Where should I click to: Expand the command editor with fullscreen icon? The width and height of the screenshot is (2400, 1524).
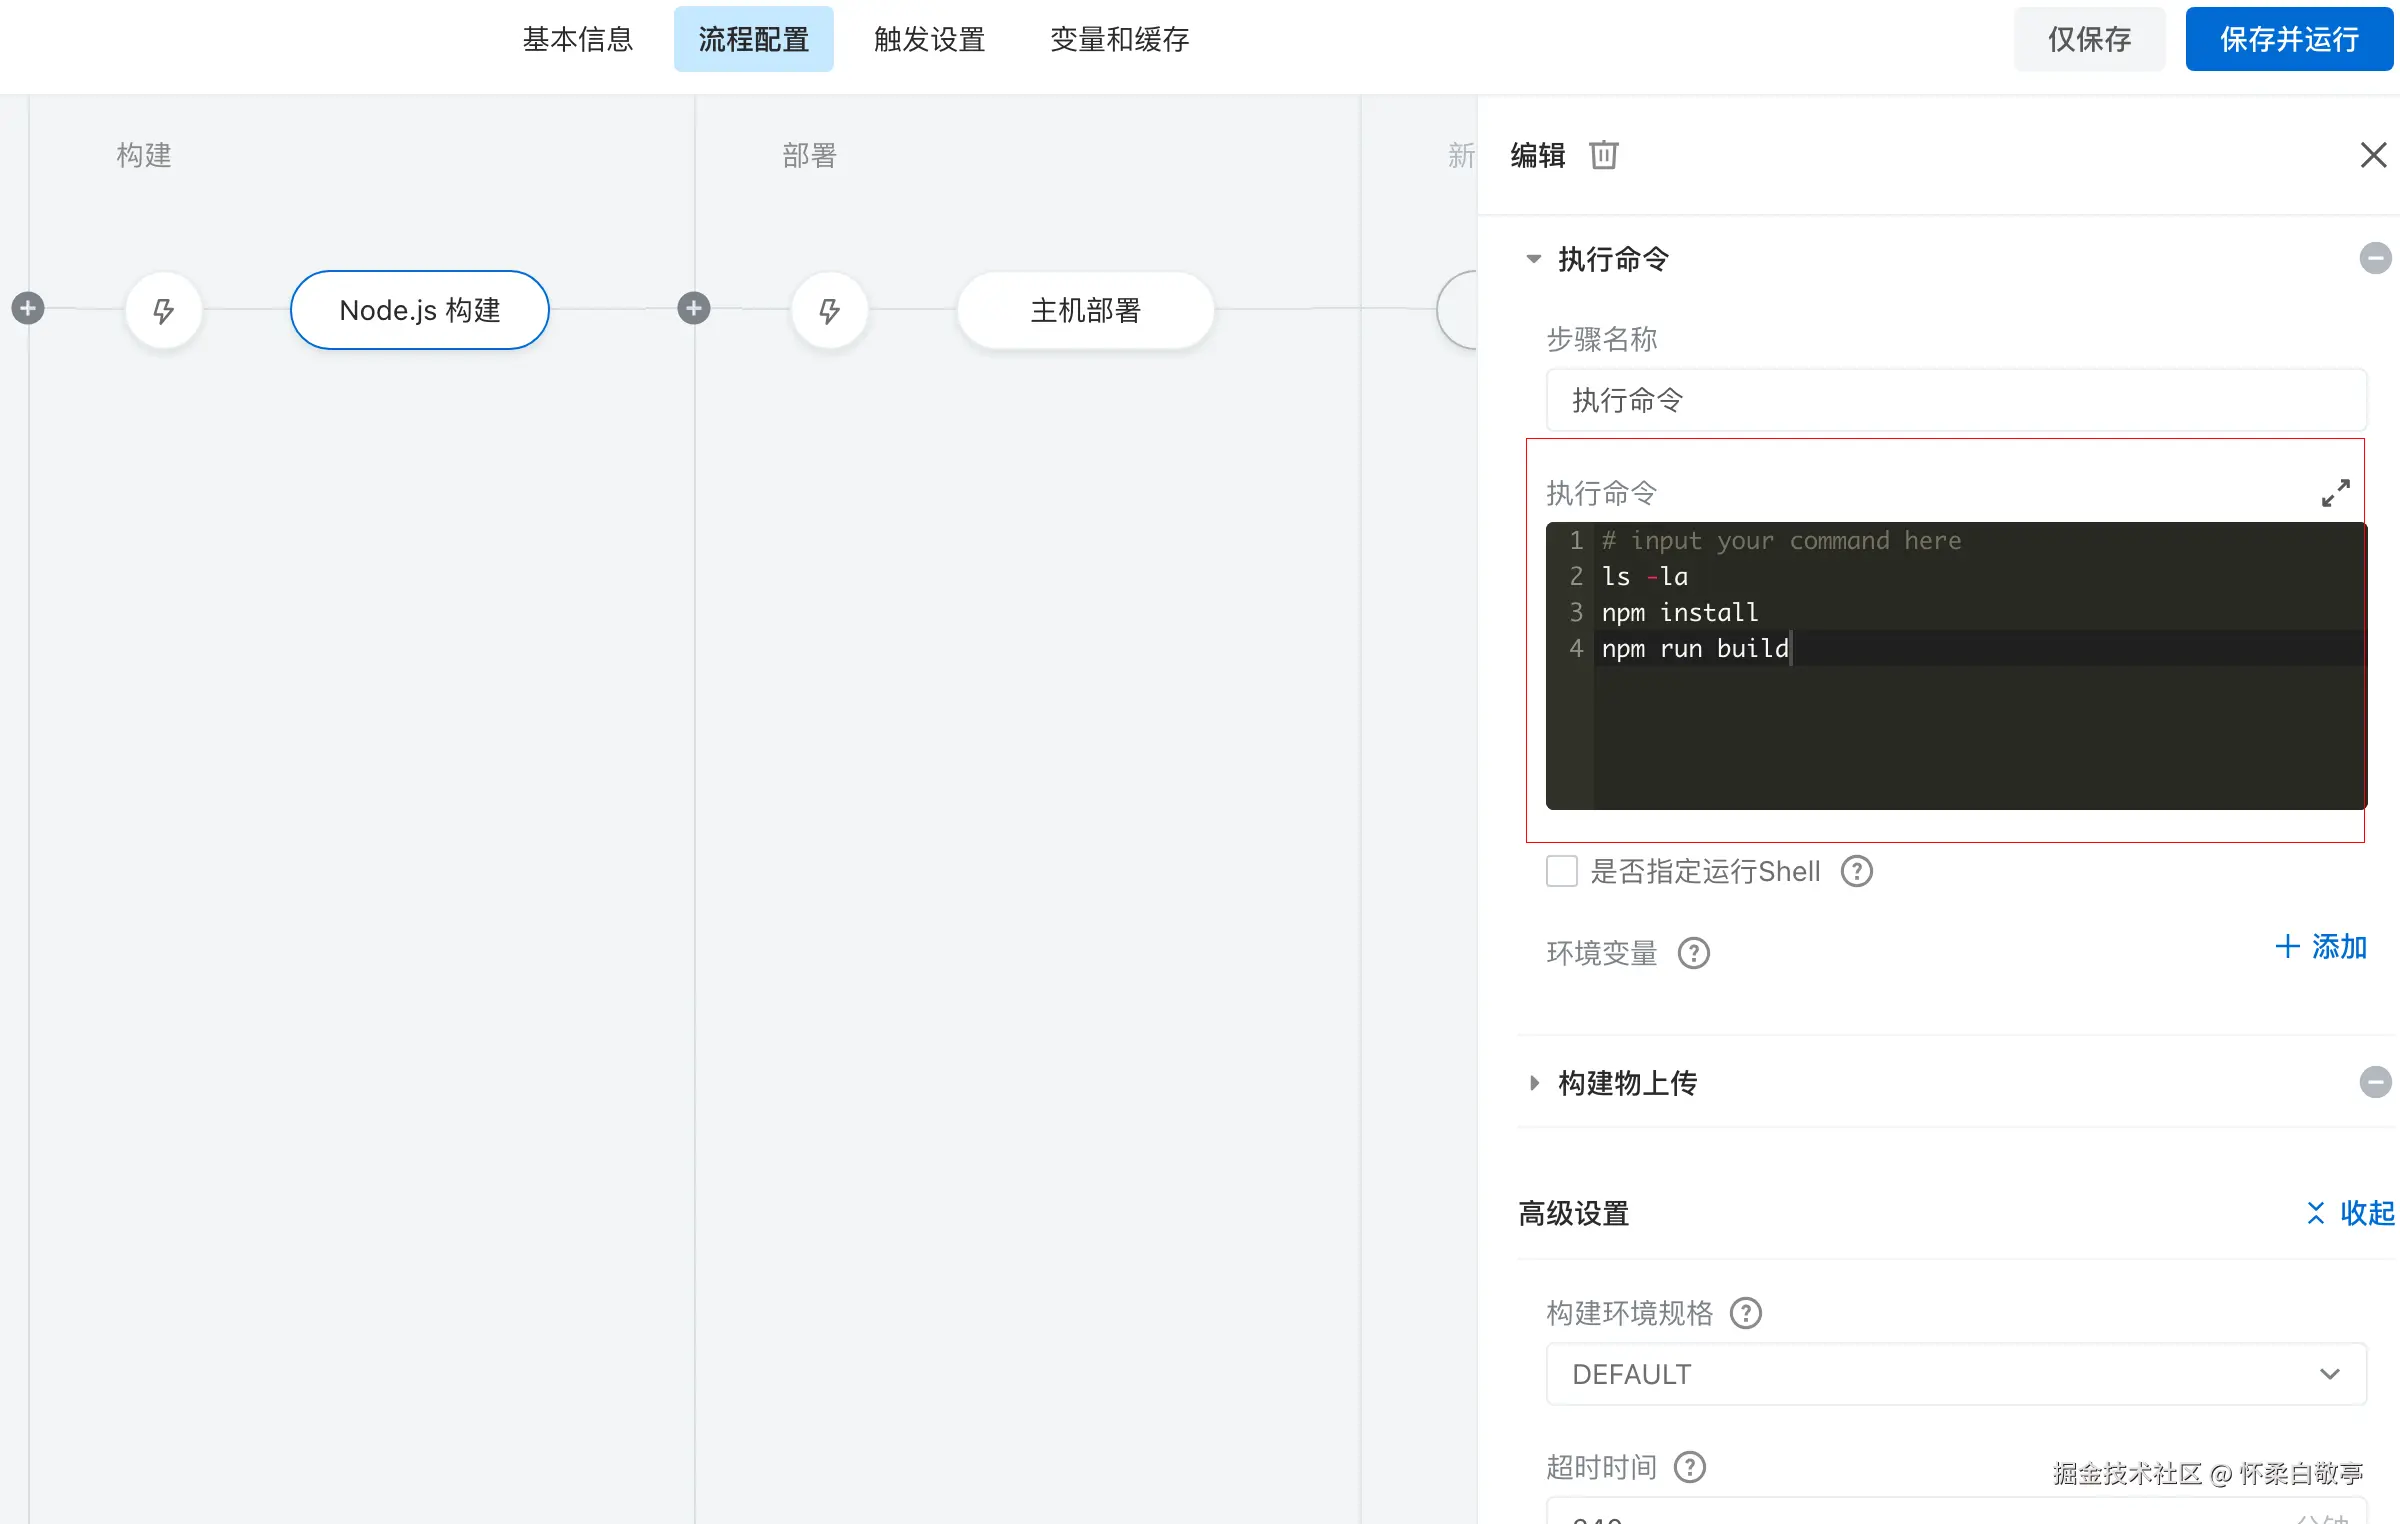pos(2335,493)
